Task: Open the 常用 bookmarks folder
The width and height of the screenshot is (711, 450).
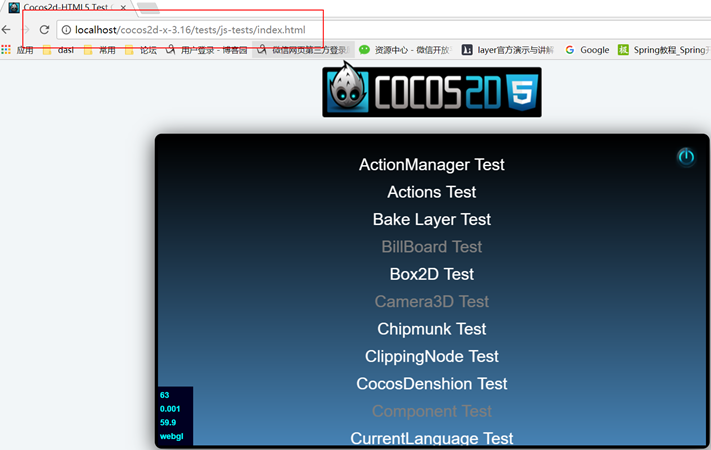Action: click(x=100, y=50)
